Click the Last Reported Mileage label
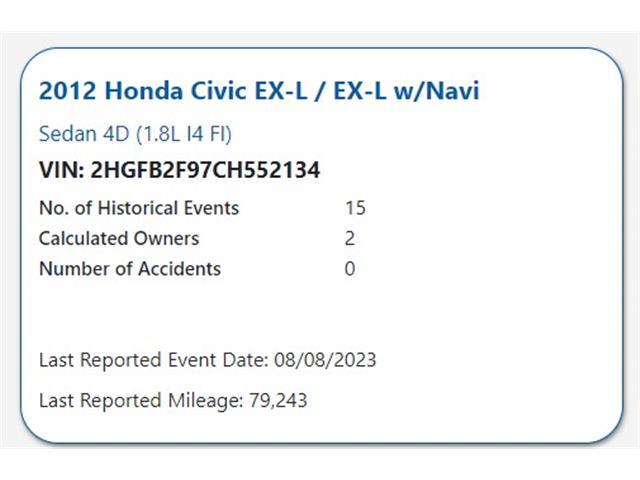Viewport: 640px width, 480px height. pyautogui.click(x=138, y=401)
